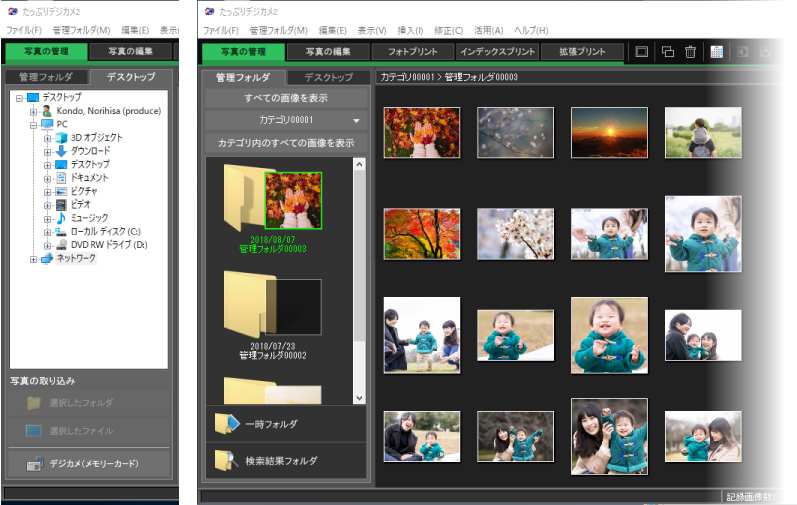Click デジカメ(メモリーカード) camera import button
The height and width of the screenshot is (505, 797).
[88, 464]
